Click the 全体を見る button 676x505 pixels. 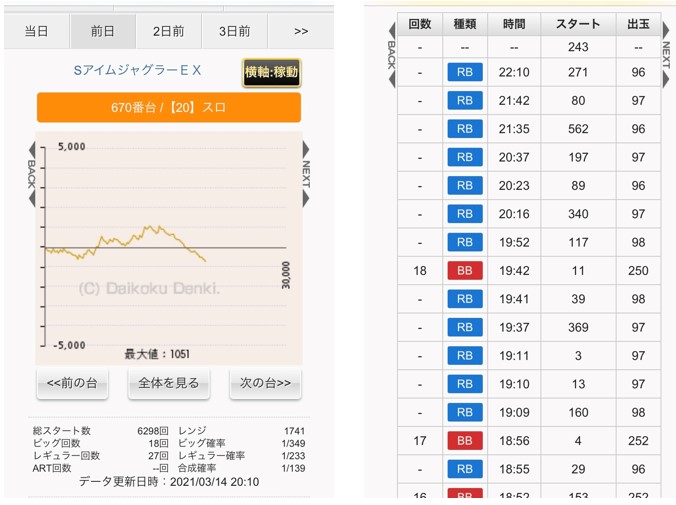169,383
